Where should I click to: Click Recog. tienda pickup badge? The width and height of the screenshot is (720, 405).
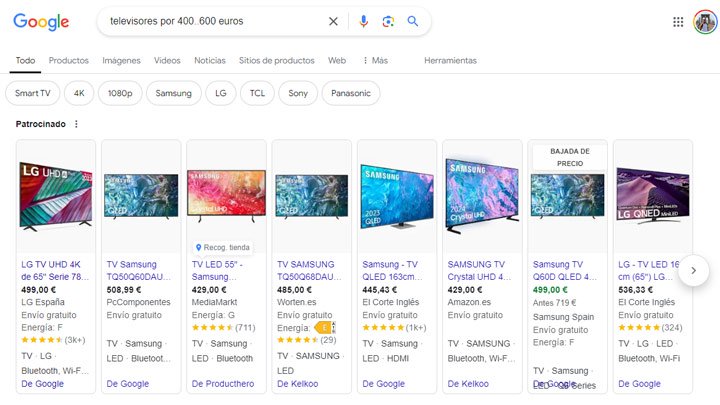(x=223, y=247)
